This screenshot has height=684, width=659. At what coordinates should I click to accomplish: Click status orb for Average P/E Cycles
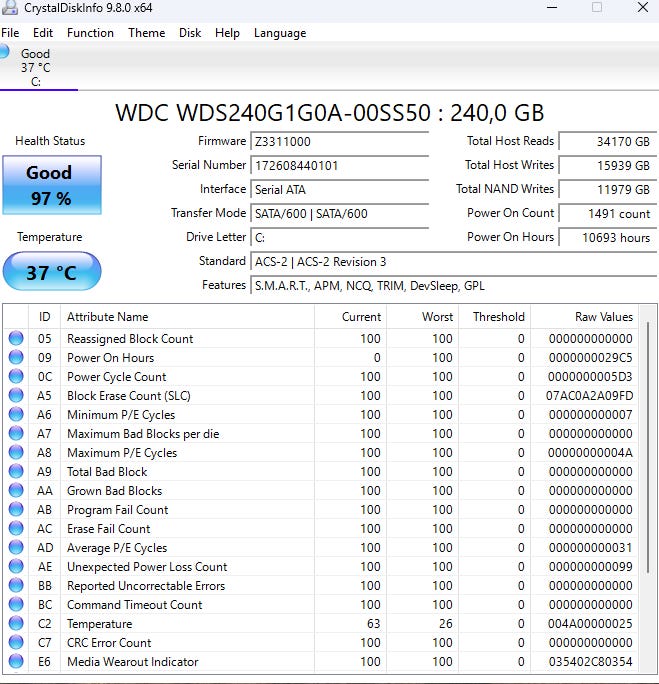click(x=16, y=547)
